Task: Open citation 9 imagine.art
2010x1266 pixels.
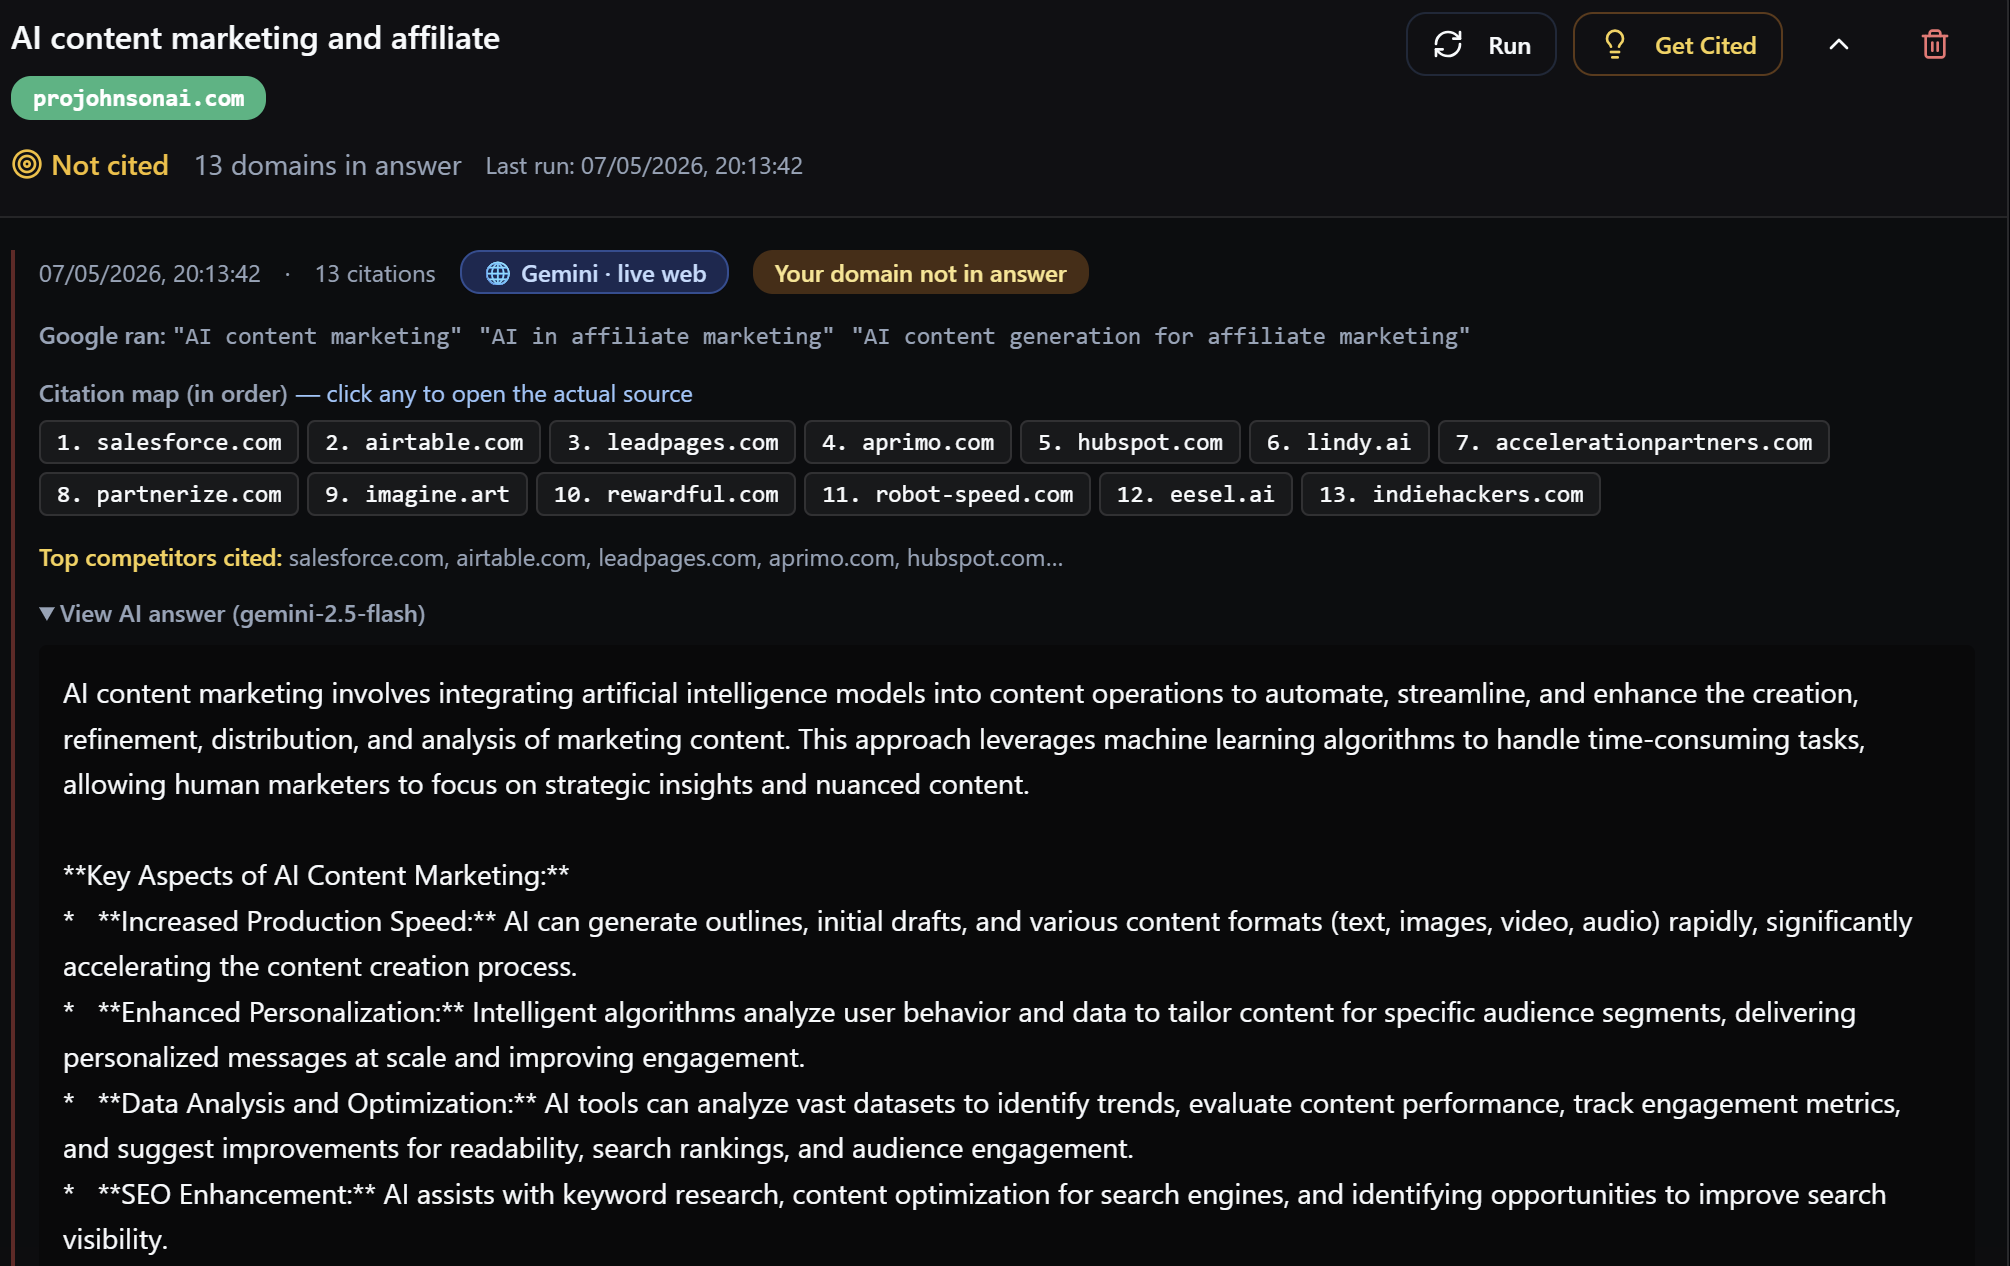Action: click(x=417, y=494)
